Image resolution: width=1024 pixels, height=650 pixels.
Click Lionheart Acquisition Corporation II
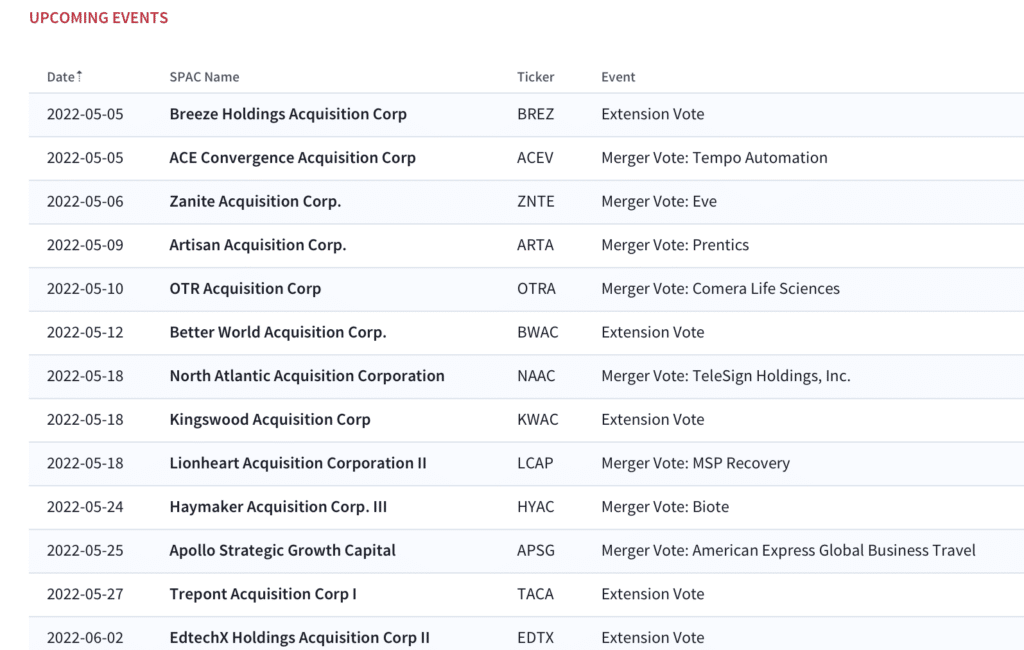click(298, 463)
